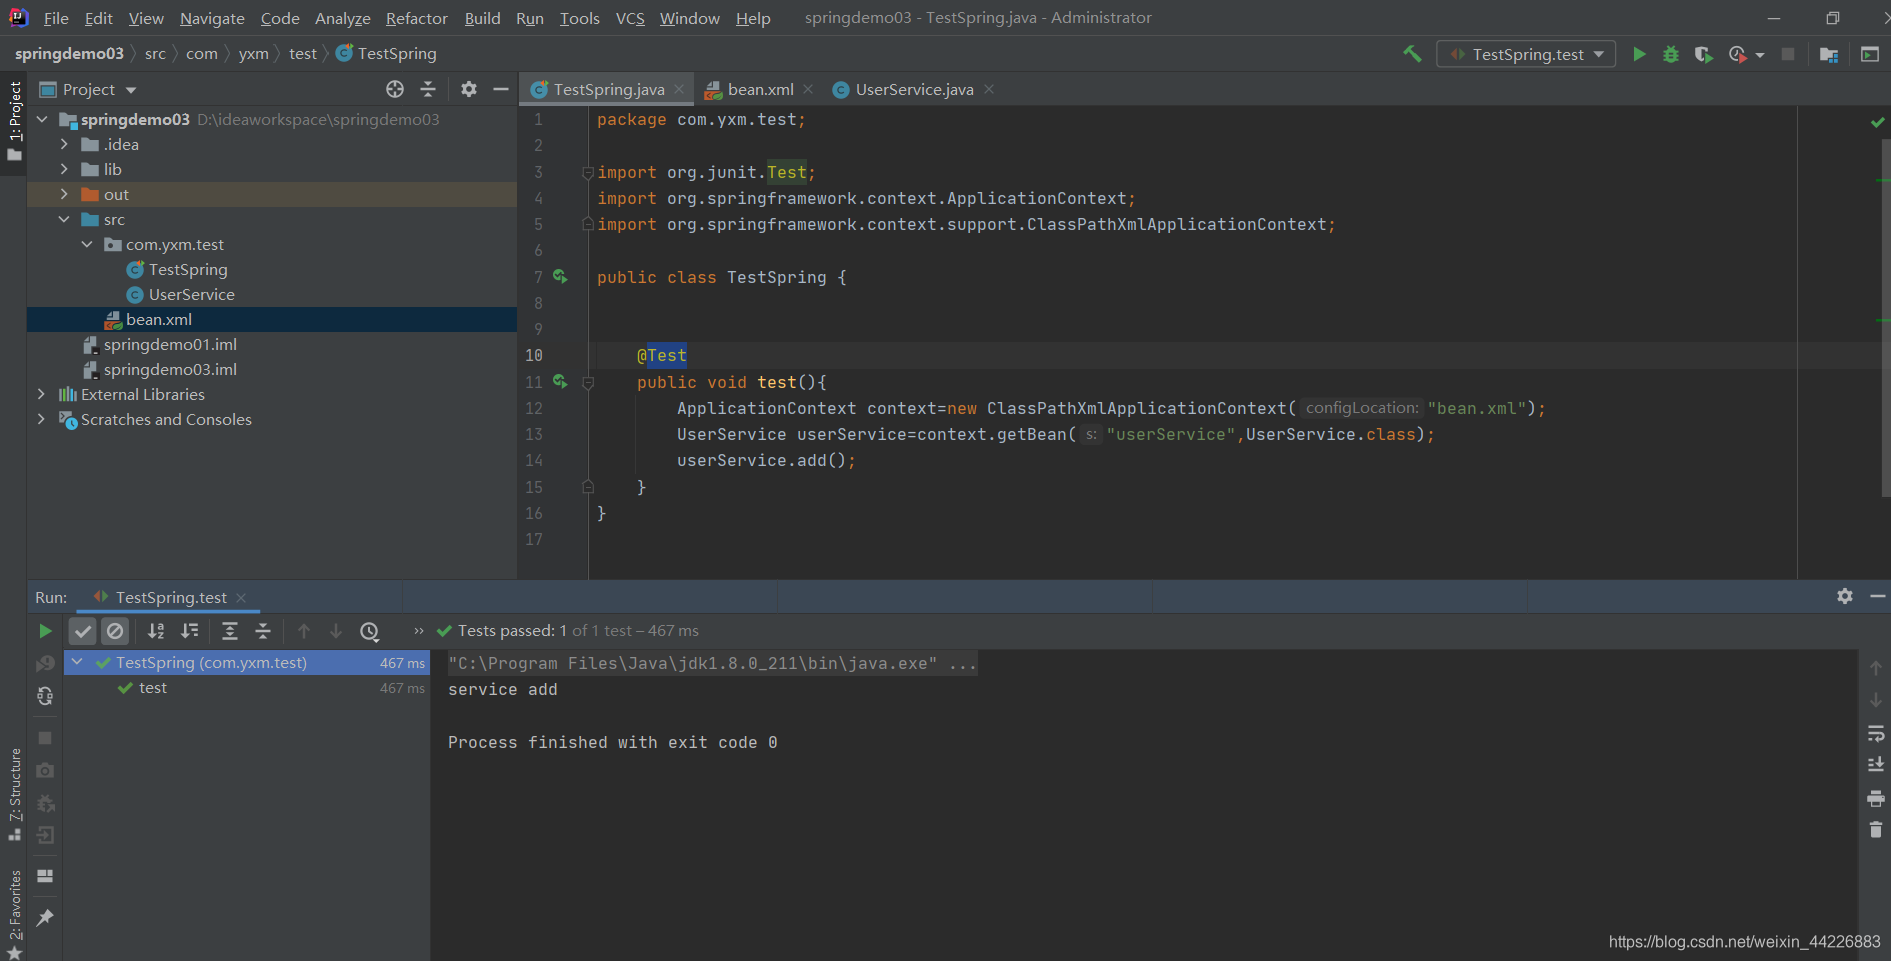Viewport: 1891px width, 961px height.
Task: Start debugging with the bug icon
Action: click(1671, 54)
